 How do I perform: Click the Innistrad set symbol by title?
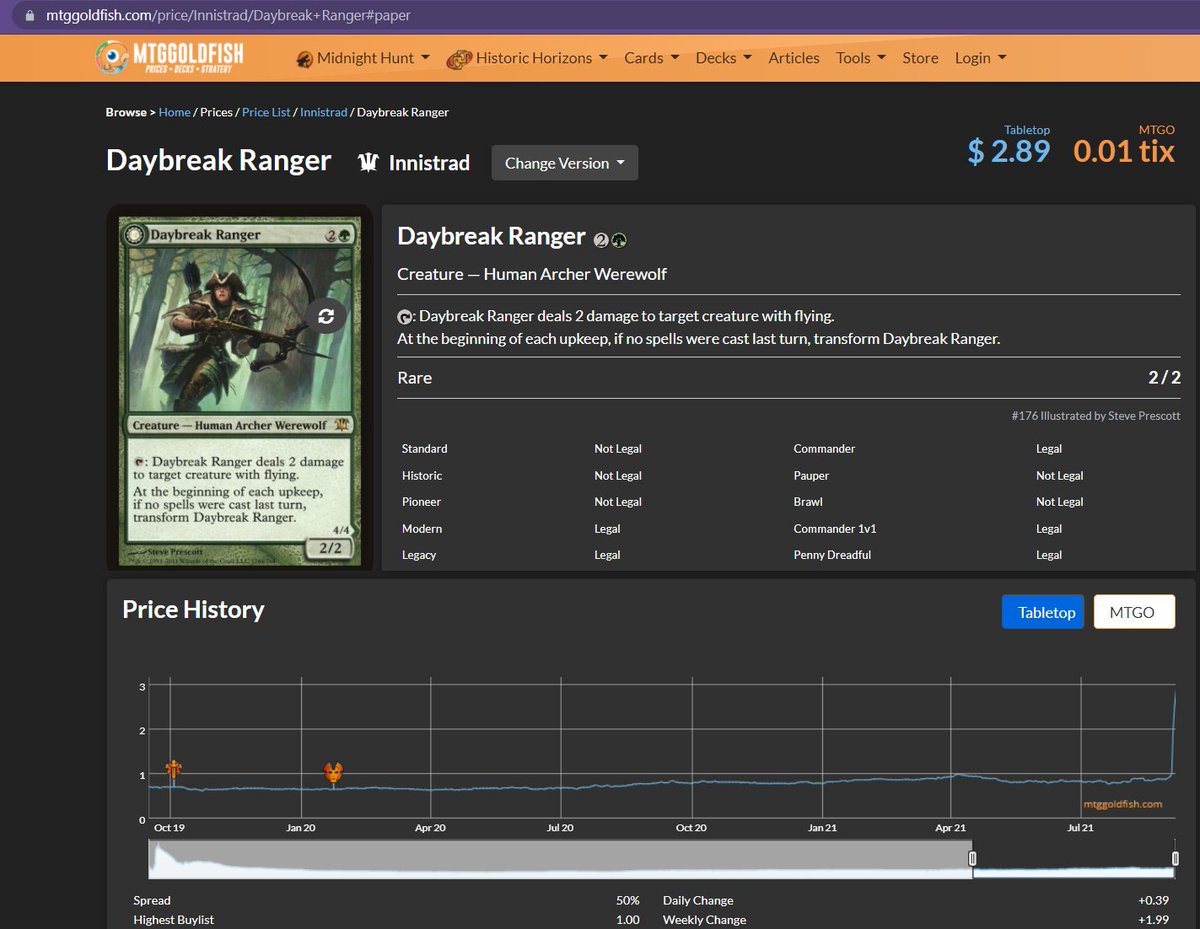coord(367,163)
